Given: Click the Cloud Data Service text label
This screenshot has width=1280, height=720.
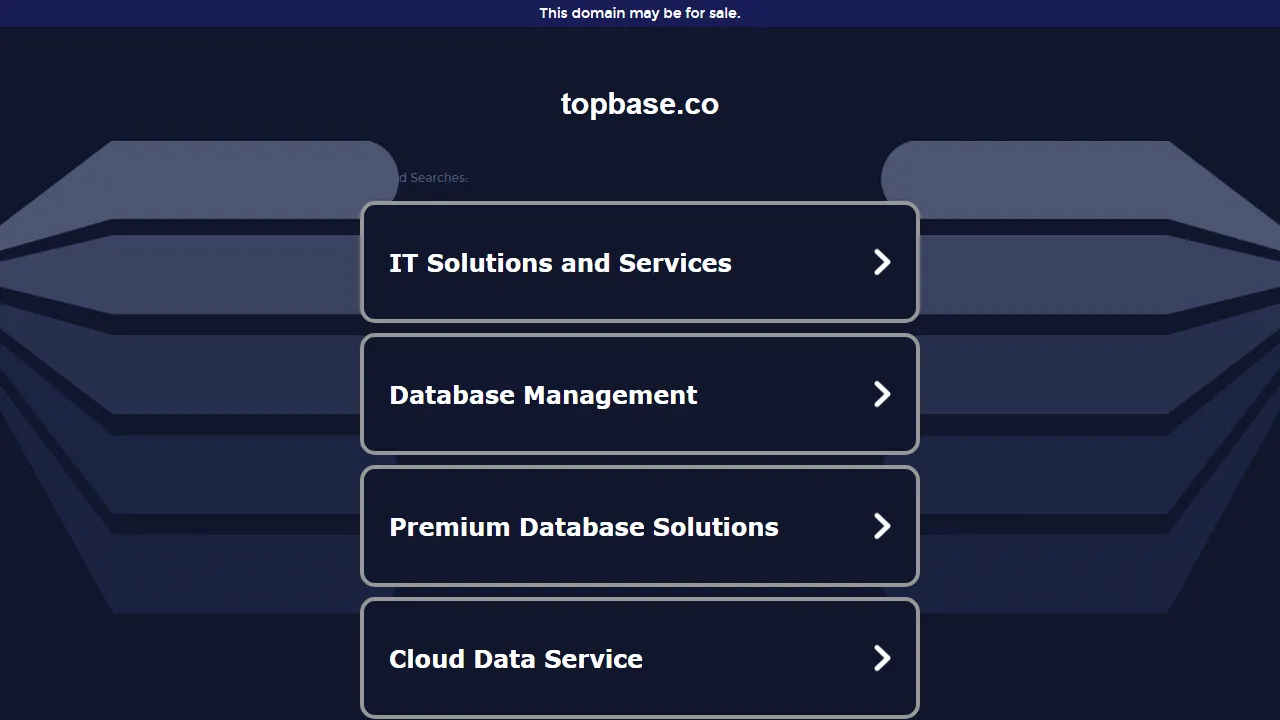Looking at the screenshot, I should pos(516,658).
